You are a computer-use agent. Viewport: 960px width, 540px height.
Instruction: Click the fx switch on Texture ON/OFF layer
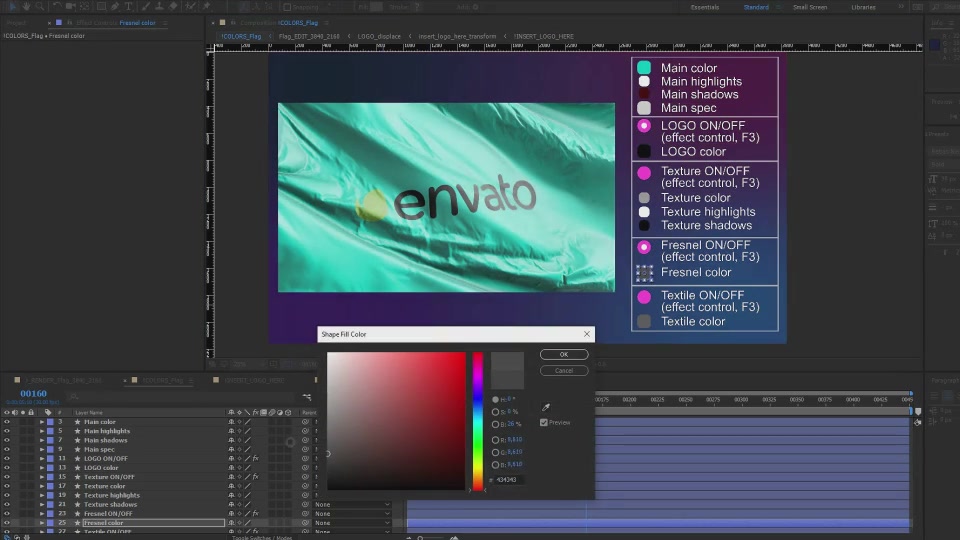[255, 477]
